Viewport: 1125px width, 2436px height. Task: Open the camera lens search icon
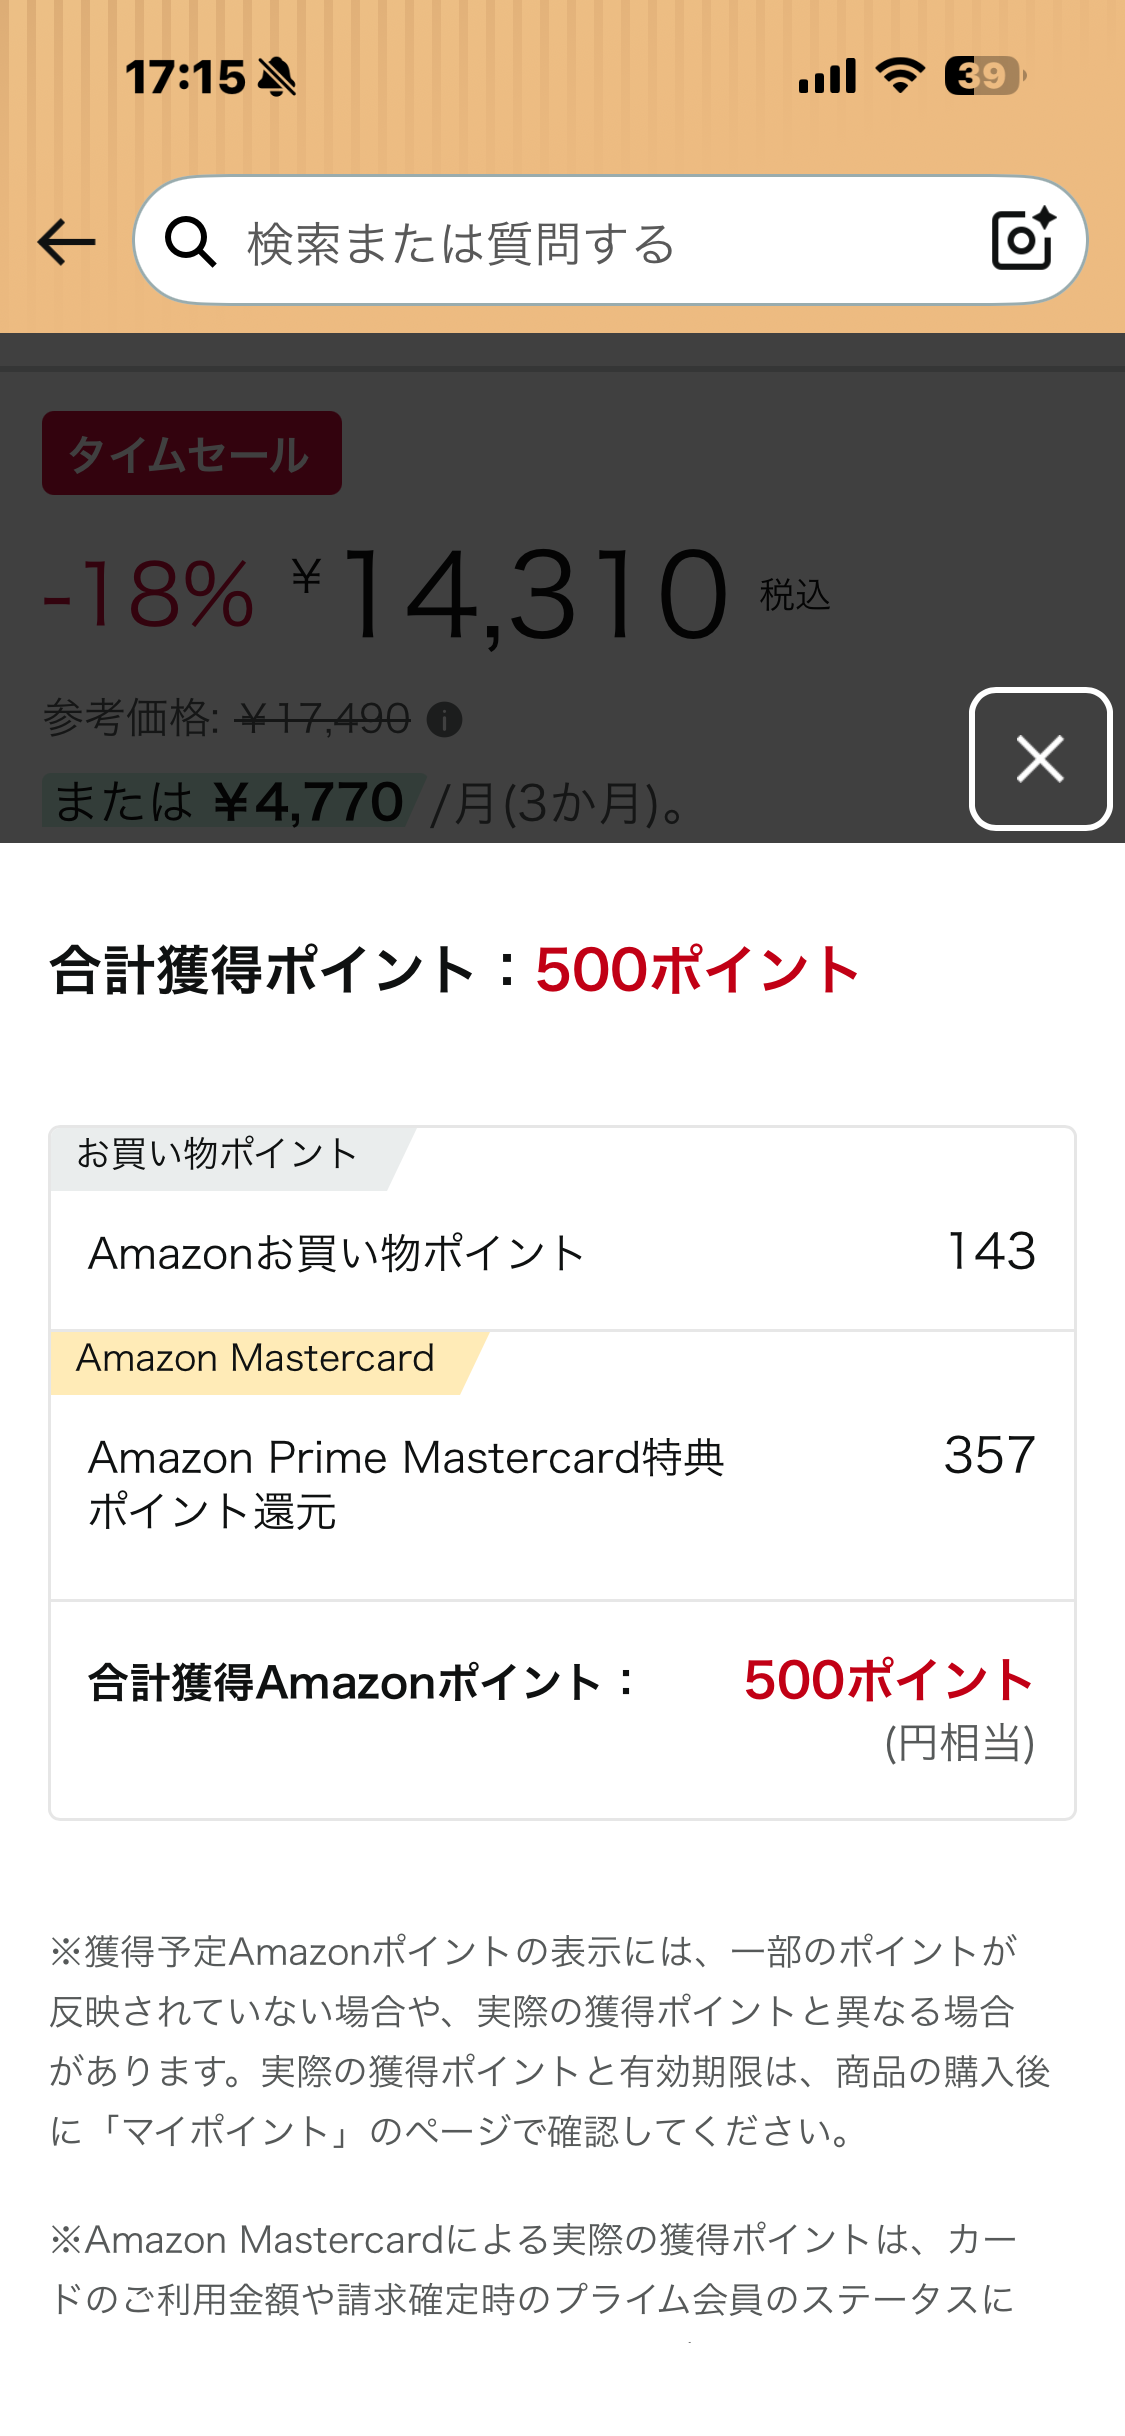coord(1022,240)
